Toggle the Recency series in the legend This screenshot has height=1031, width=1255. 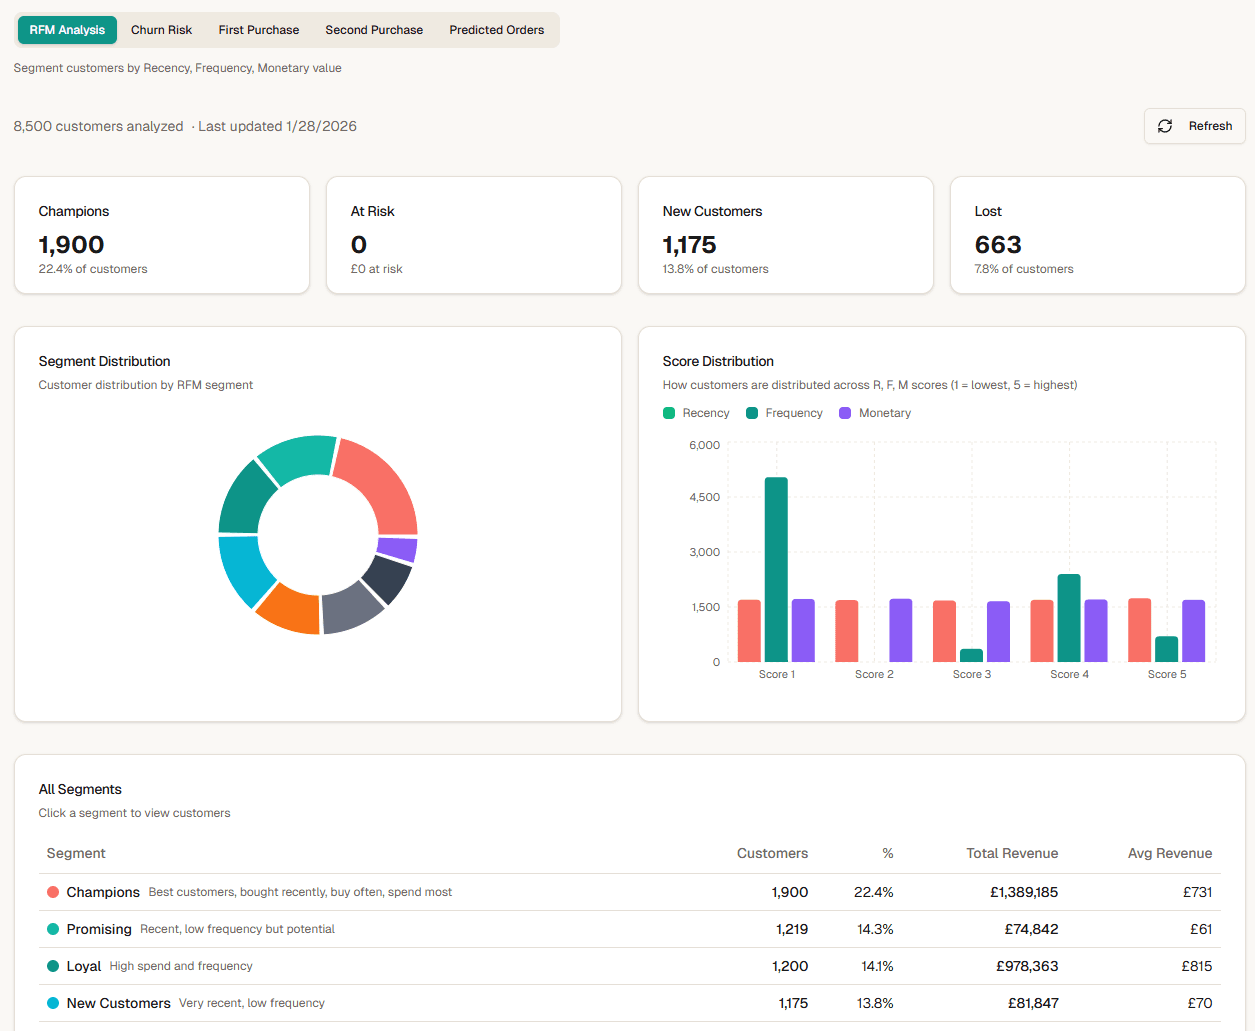pyautogui.click(x=697, y=412)
